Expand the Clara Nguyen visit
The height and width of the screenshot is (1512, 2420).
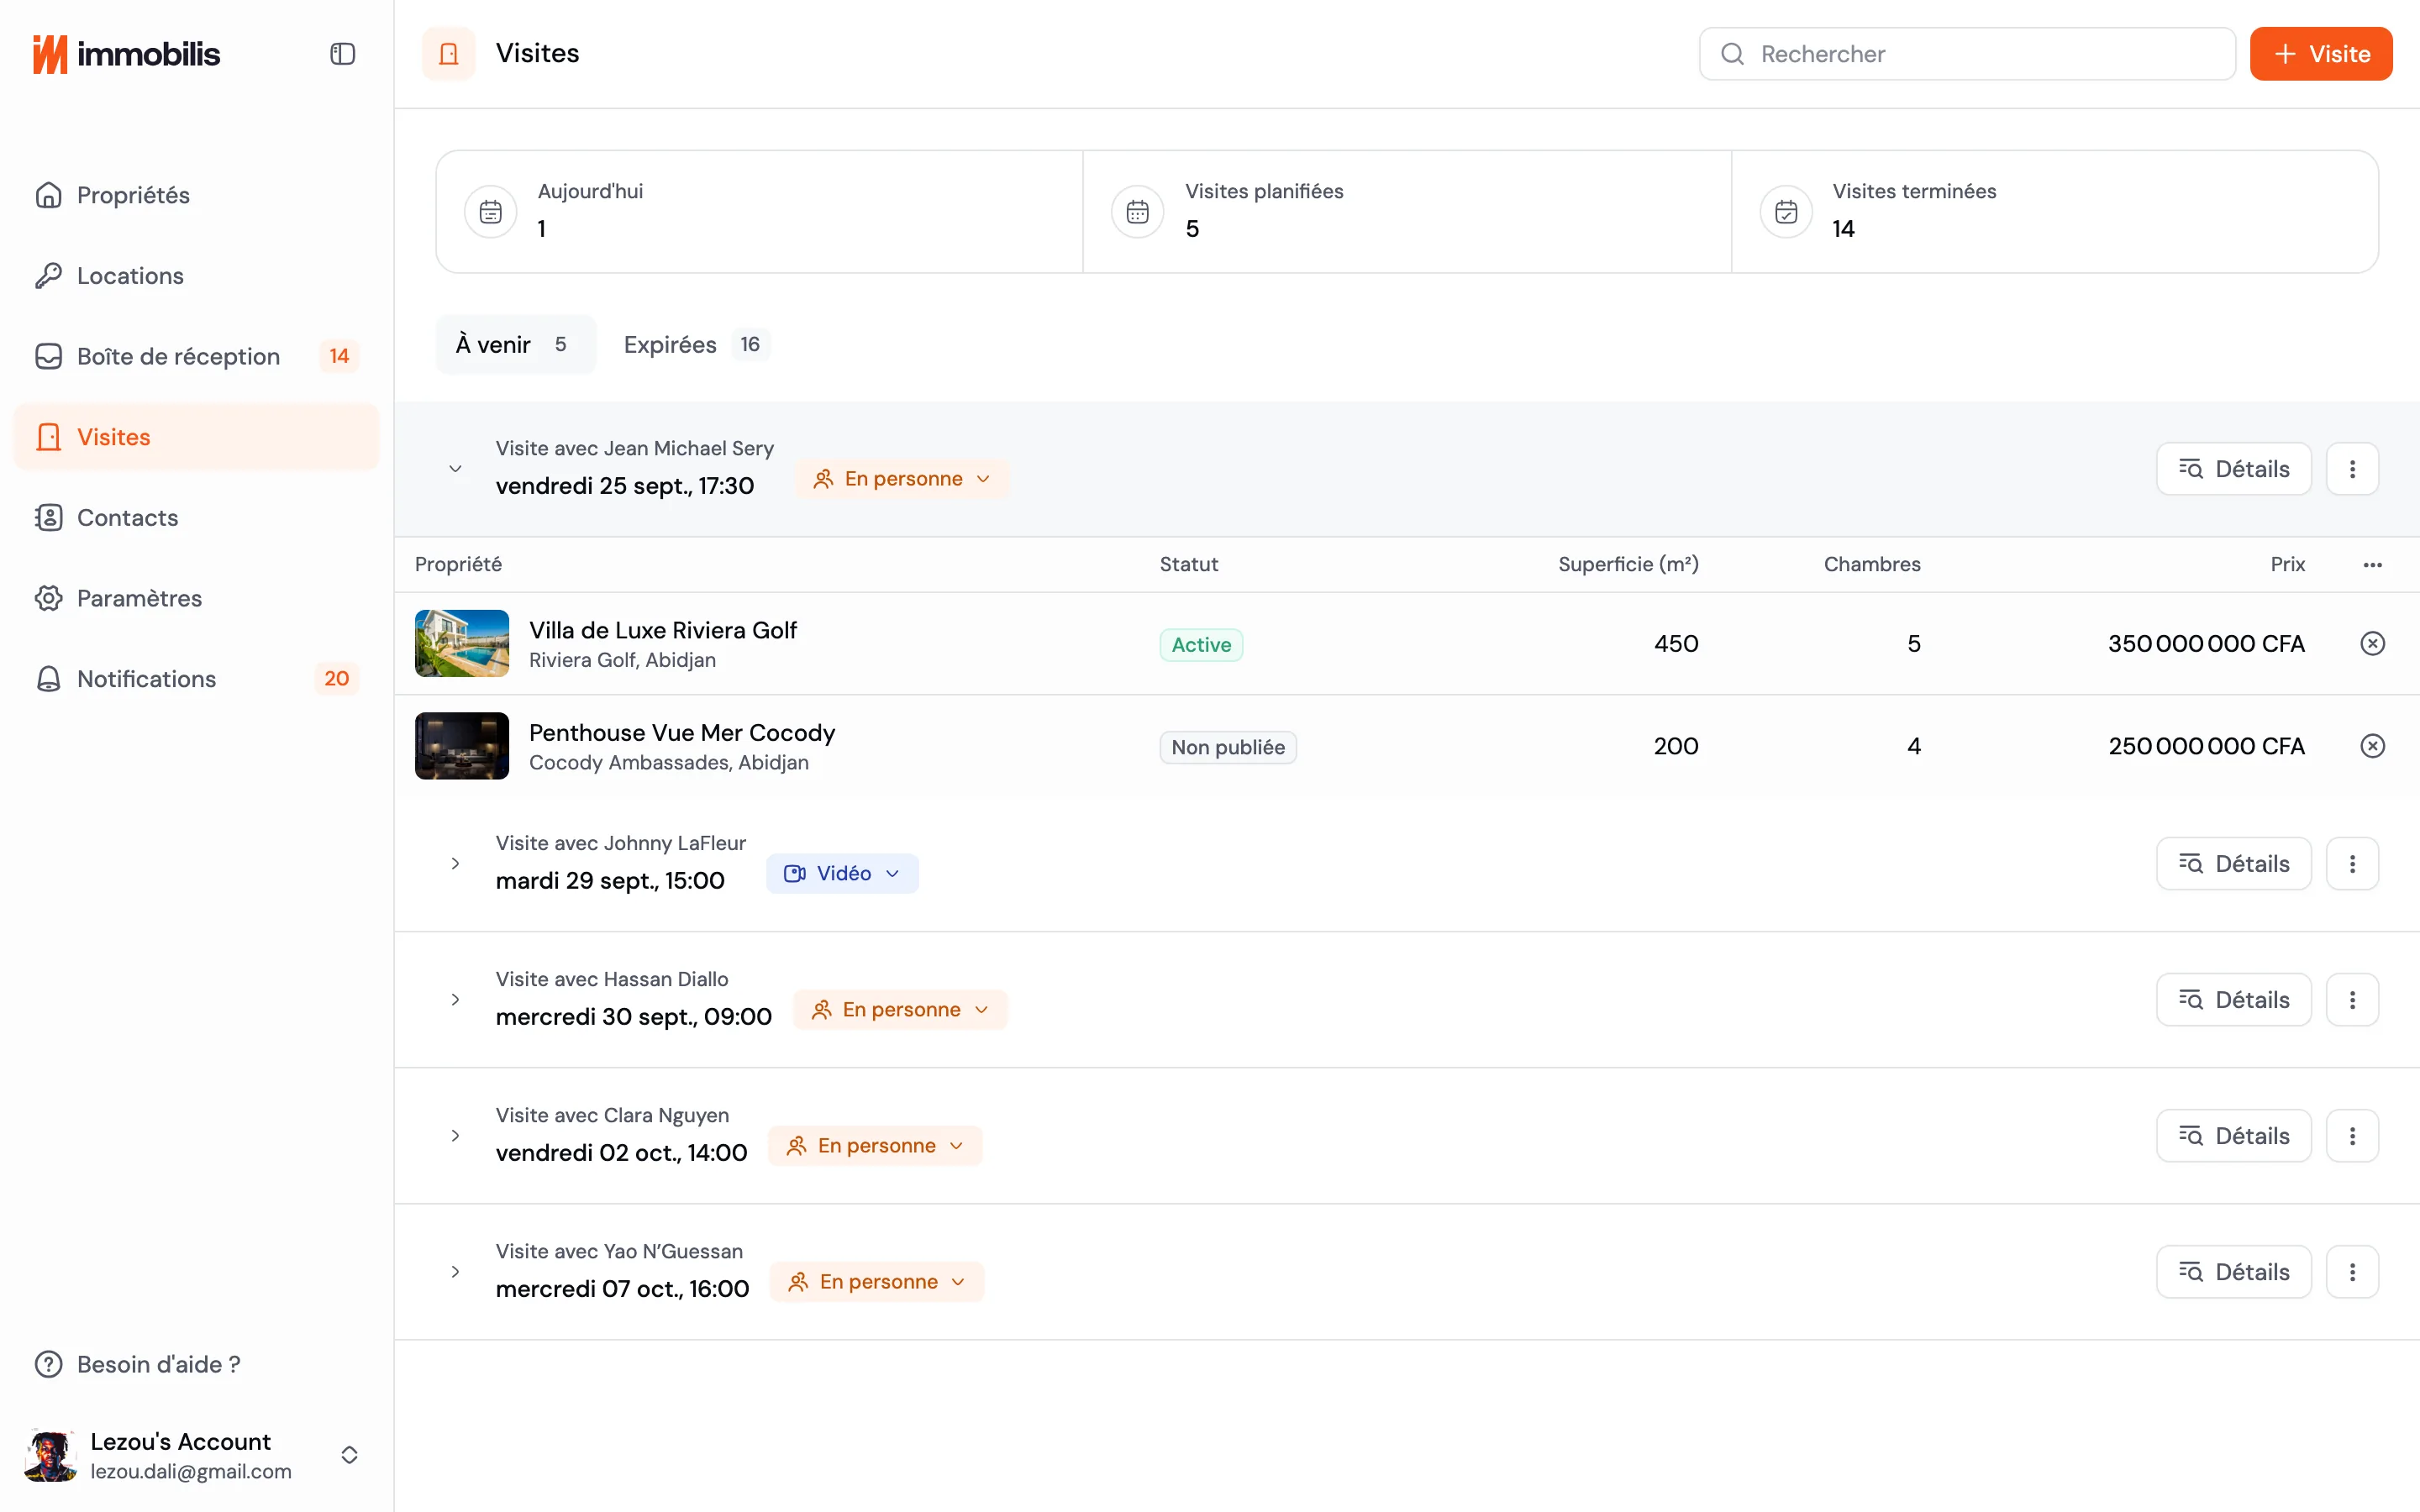tap(455, 1135)
